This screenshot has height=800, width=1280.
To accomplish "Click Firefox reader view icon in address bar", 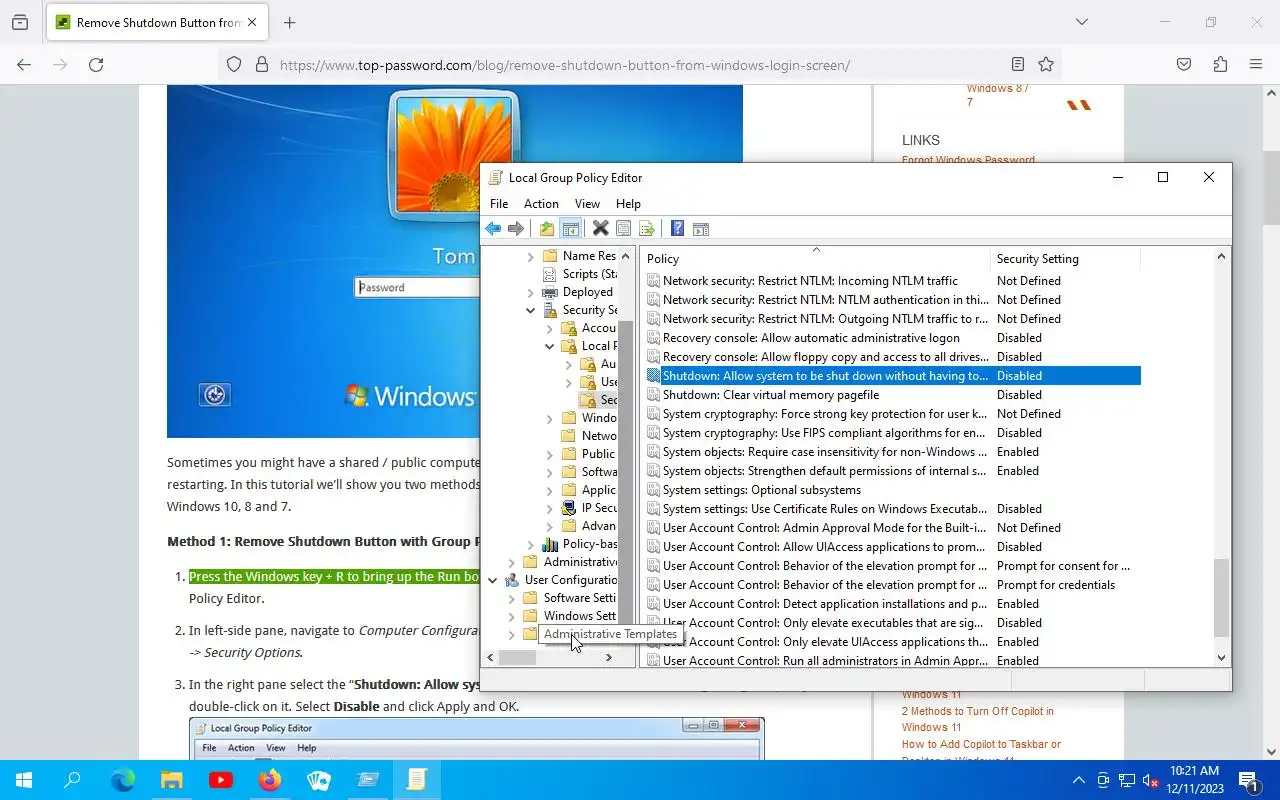I will coord(1017,64).
